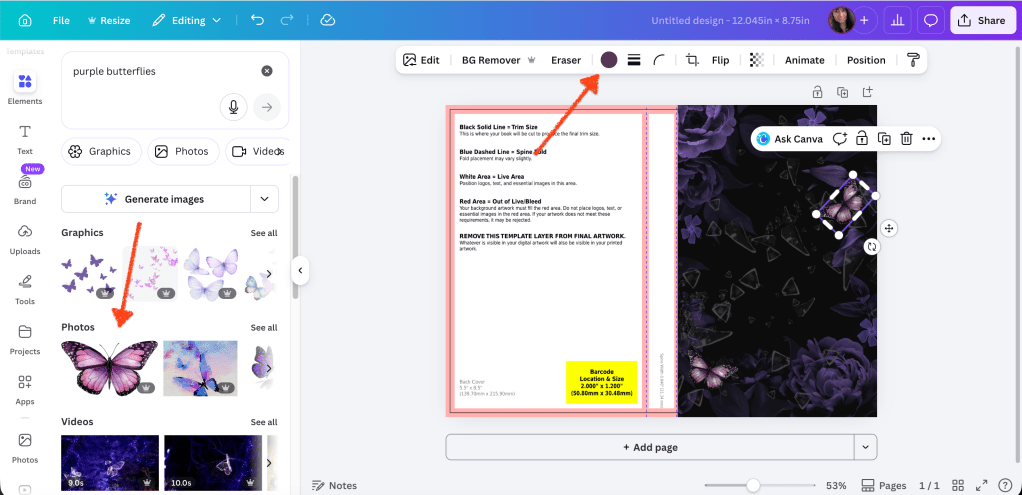The width and height of the screenshot is (1022, 495).
Task: Open the File menu
Action: (61, 20)
